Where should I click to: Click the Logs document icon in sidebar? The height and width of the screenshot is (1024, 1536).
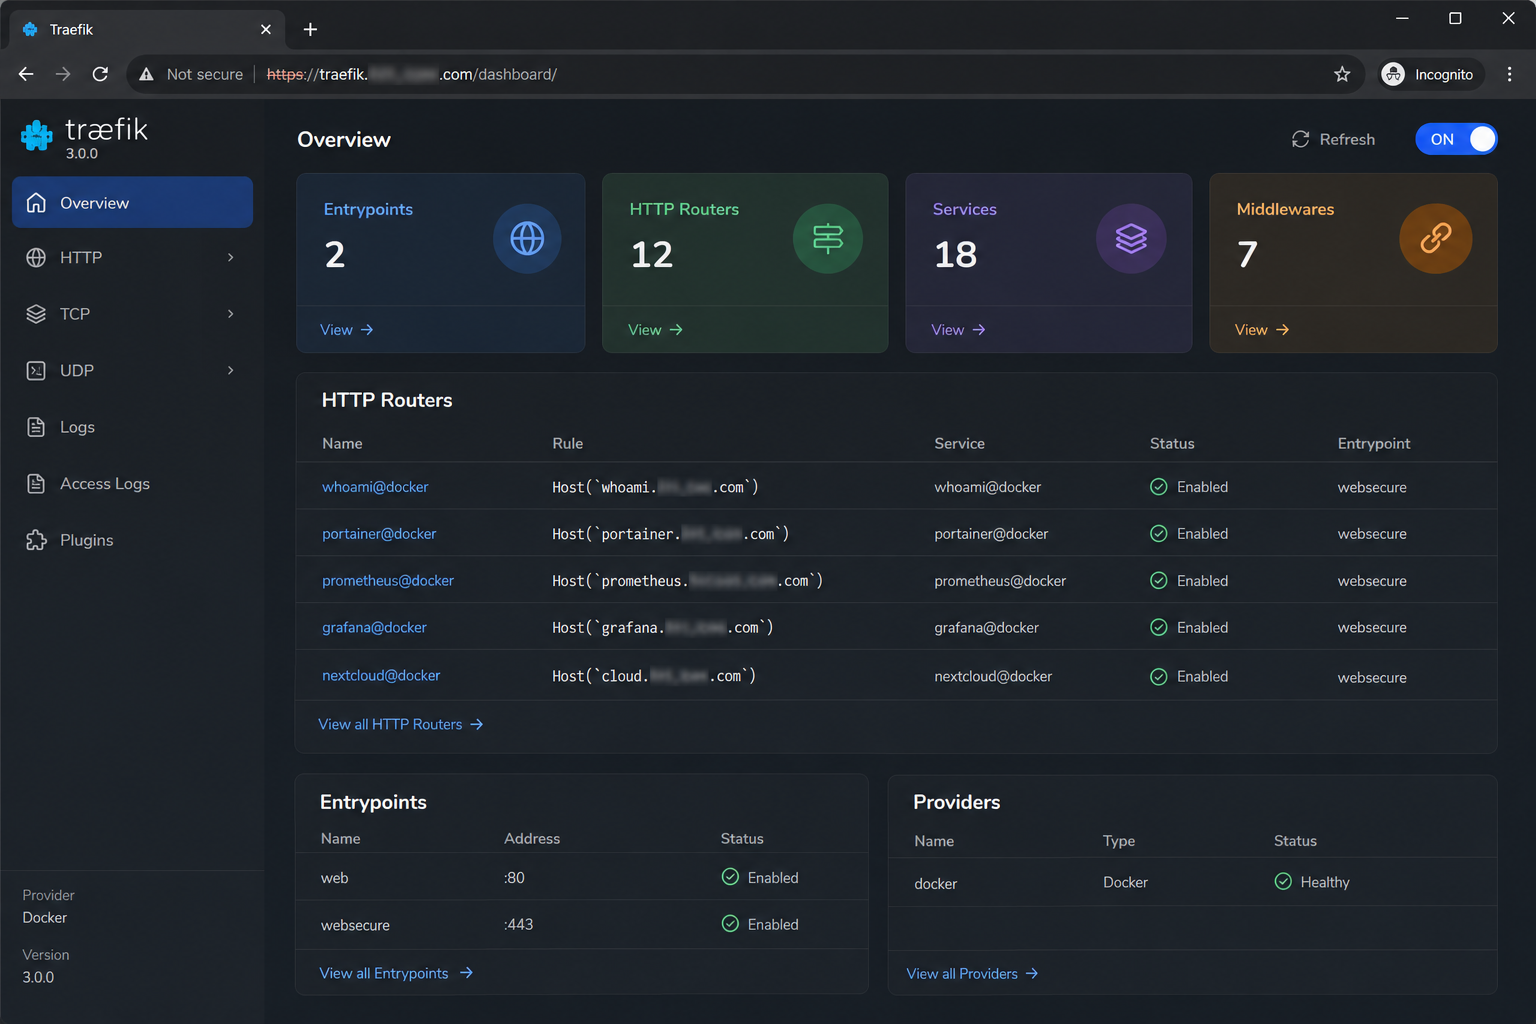click(36, 427)
